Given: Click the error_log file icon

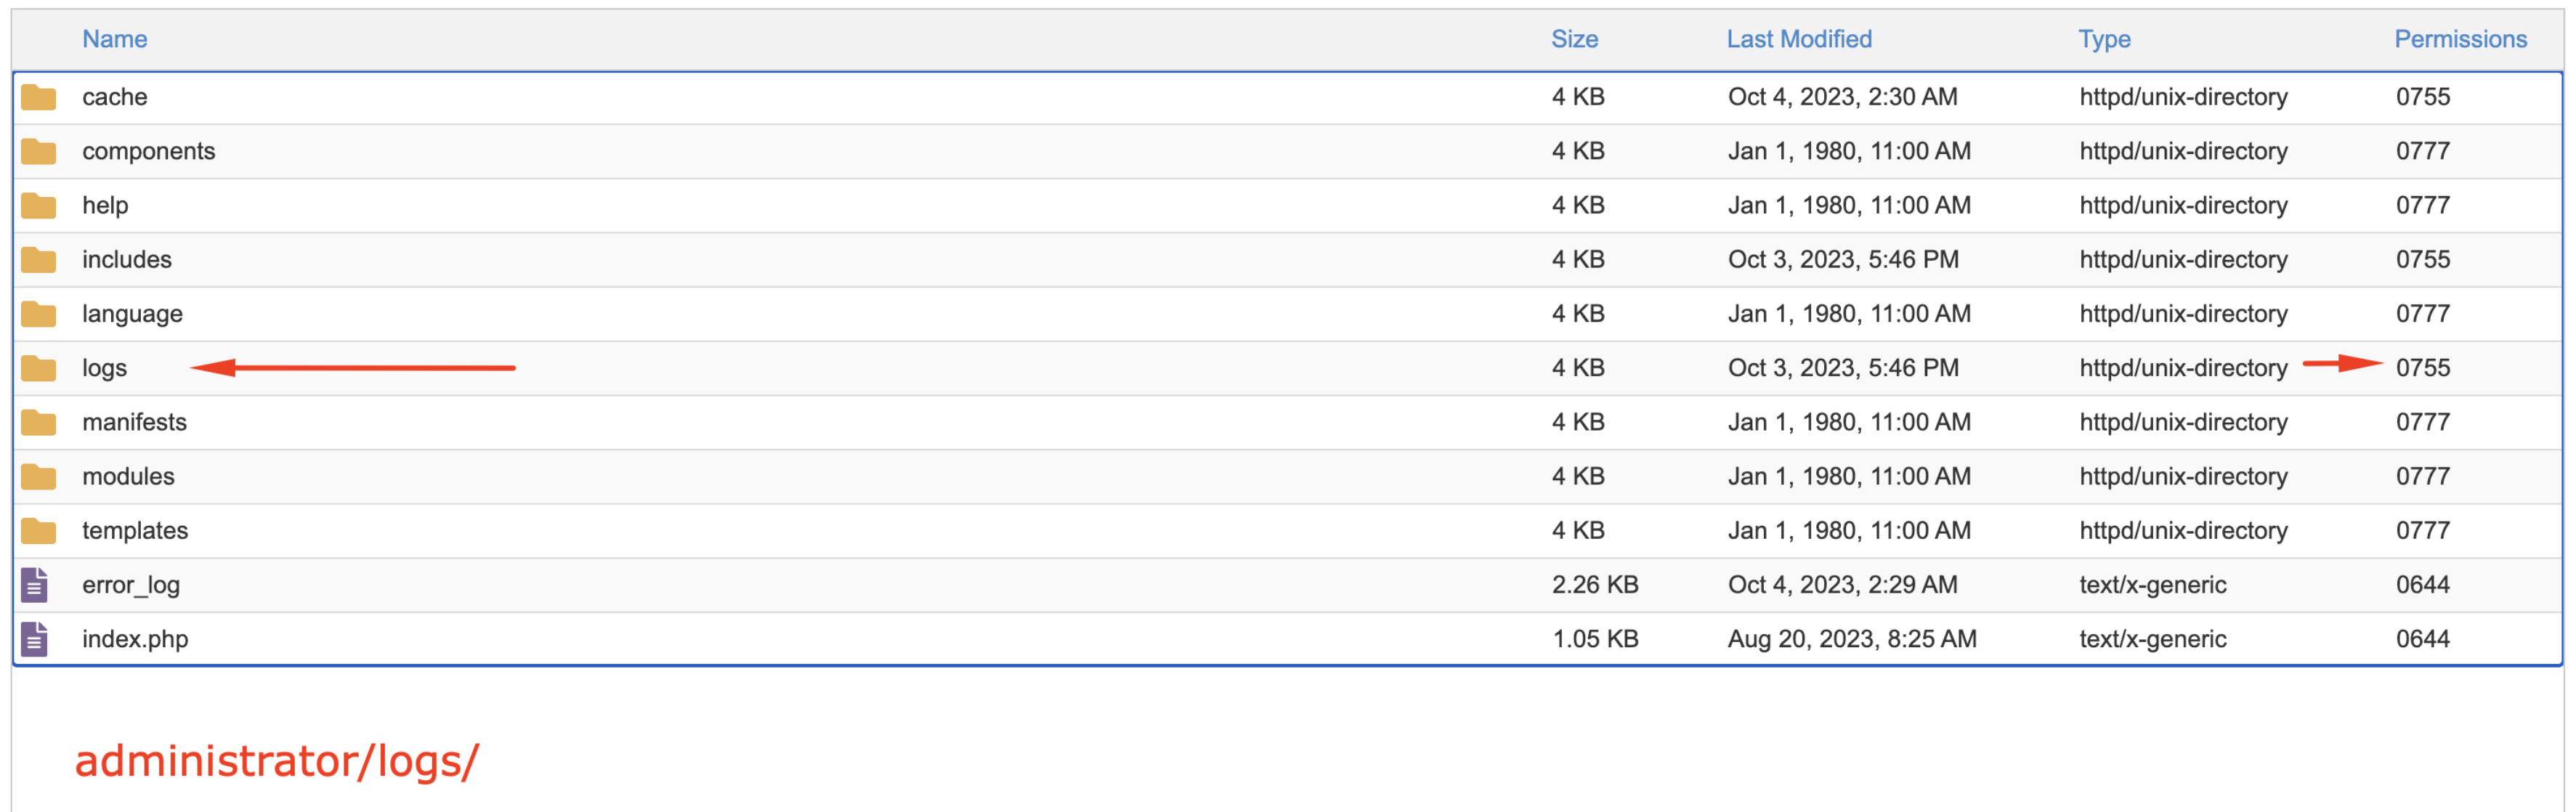Looking at the screenshot, I should (34, 585).
